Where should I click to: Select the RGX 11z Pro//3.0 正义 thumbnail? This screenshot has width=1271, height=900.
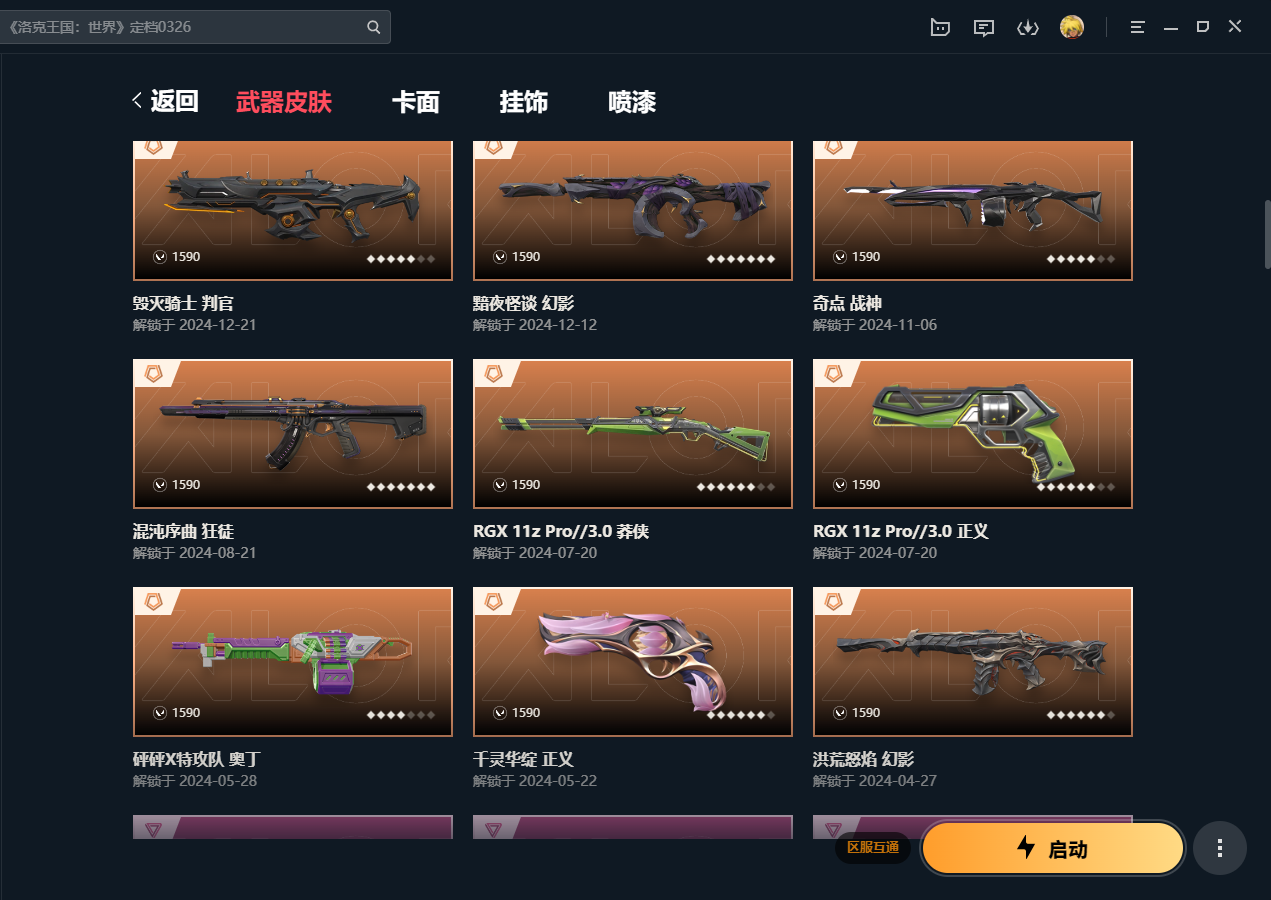tap(973, 434)
